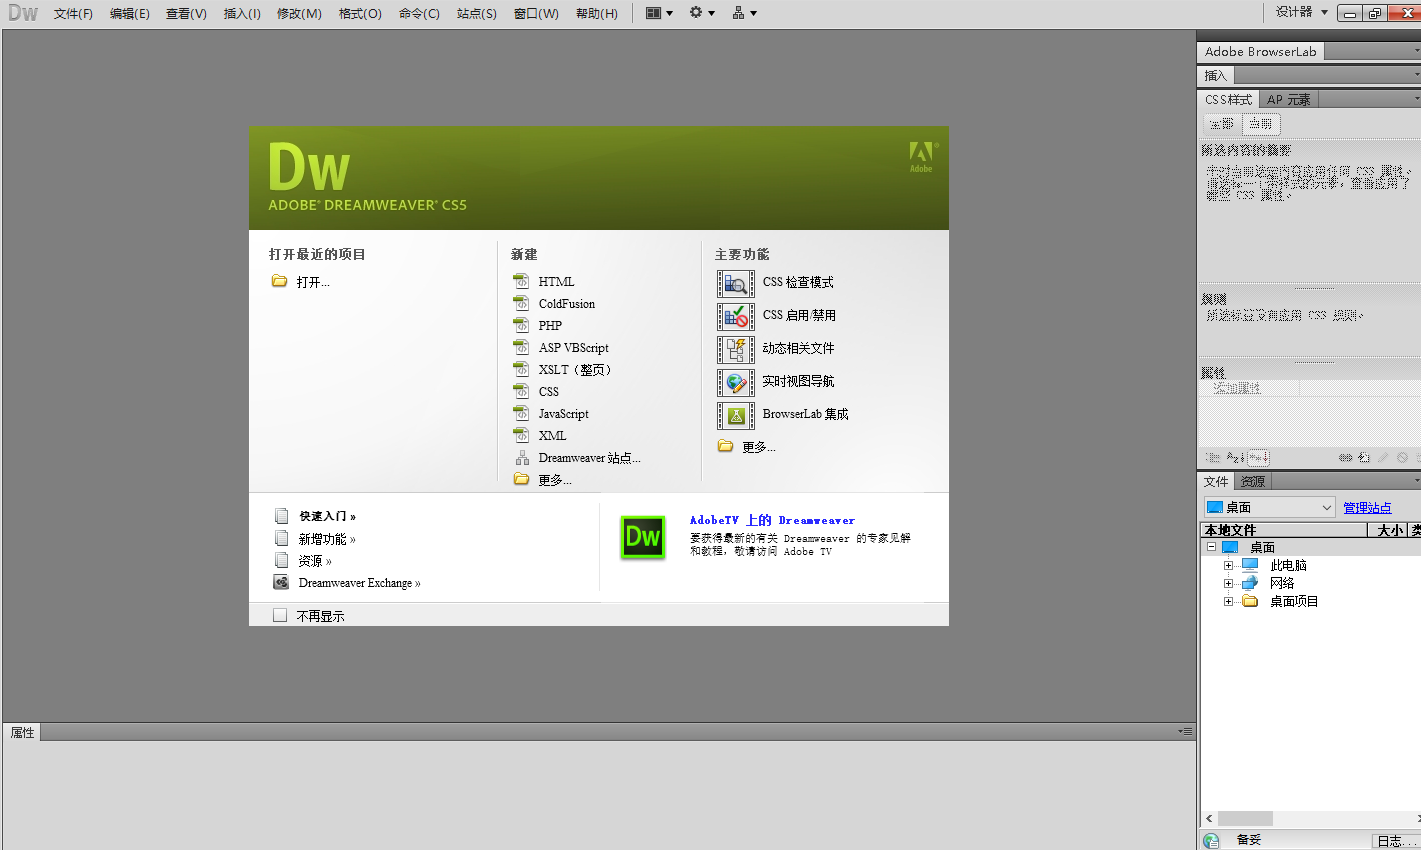Open the 实时视图导航 feature icon
Screen dimensions: 1421x850
tap(736, 382)
